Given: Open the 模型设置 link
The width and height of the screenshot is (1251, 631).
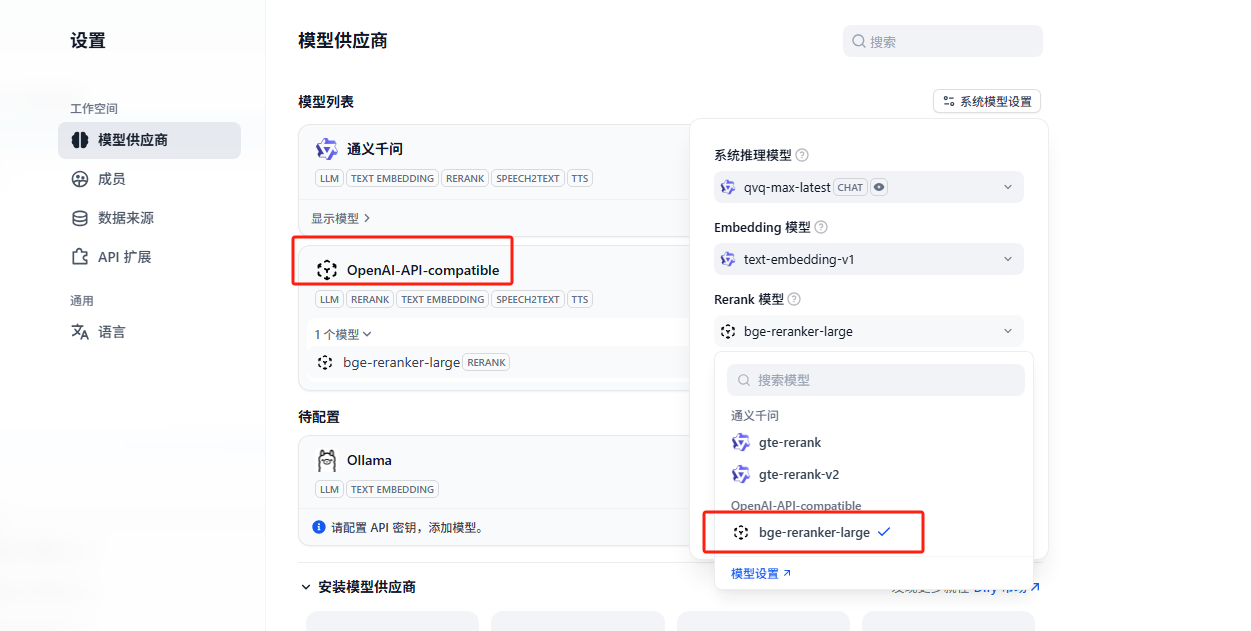Looking at the screenshot, I should coord(761,573).
